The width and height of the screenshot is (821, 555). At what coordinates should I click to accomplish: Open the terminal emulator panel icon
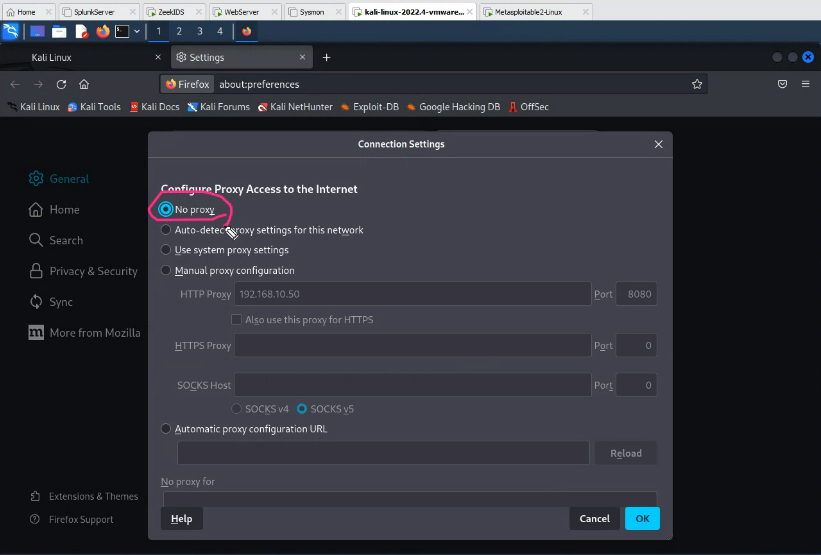[122, 32]
